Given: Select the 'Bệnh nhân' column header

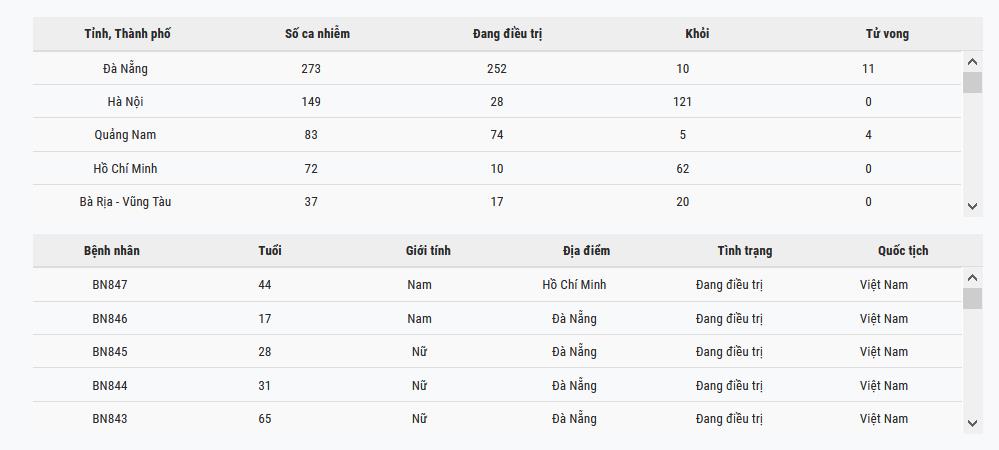Looking at the screenshot, I should (x=112, y=251).
